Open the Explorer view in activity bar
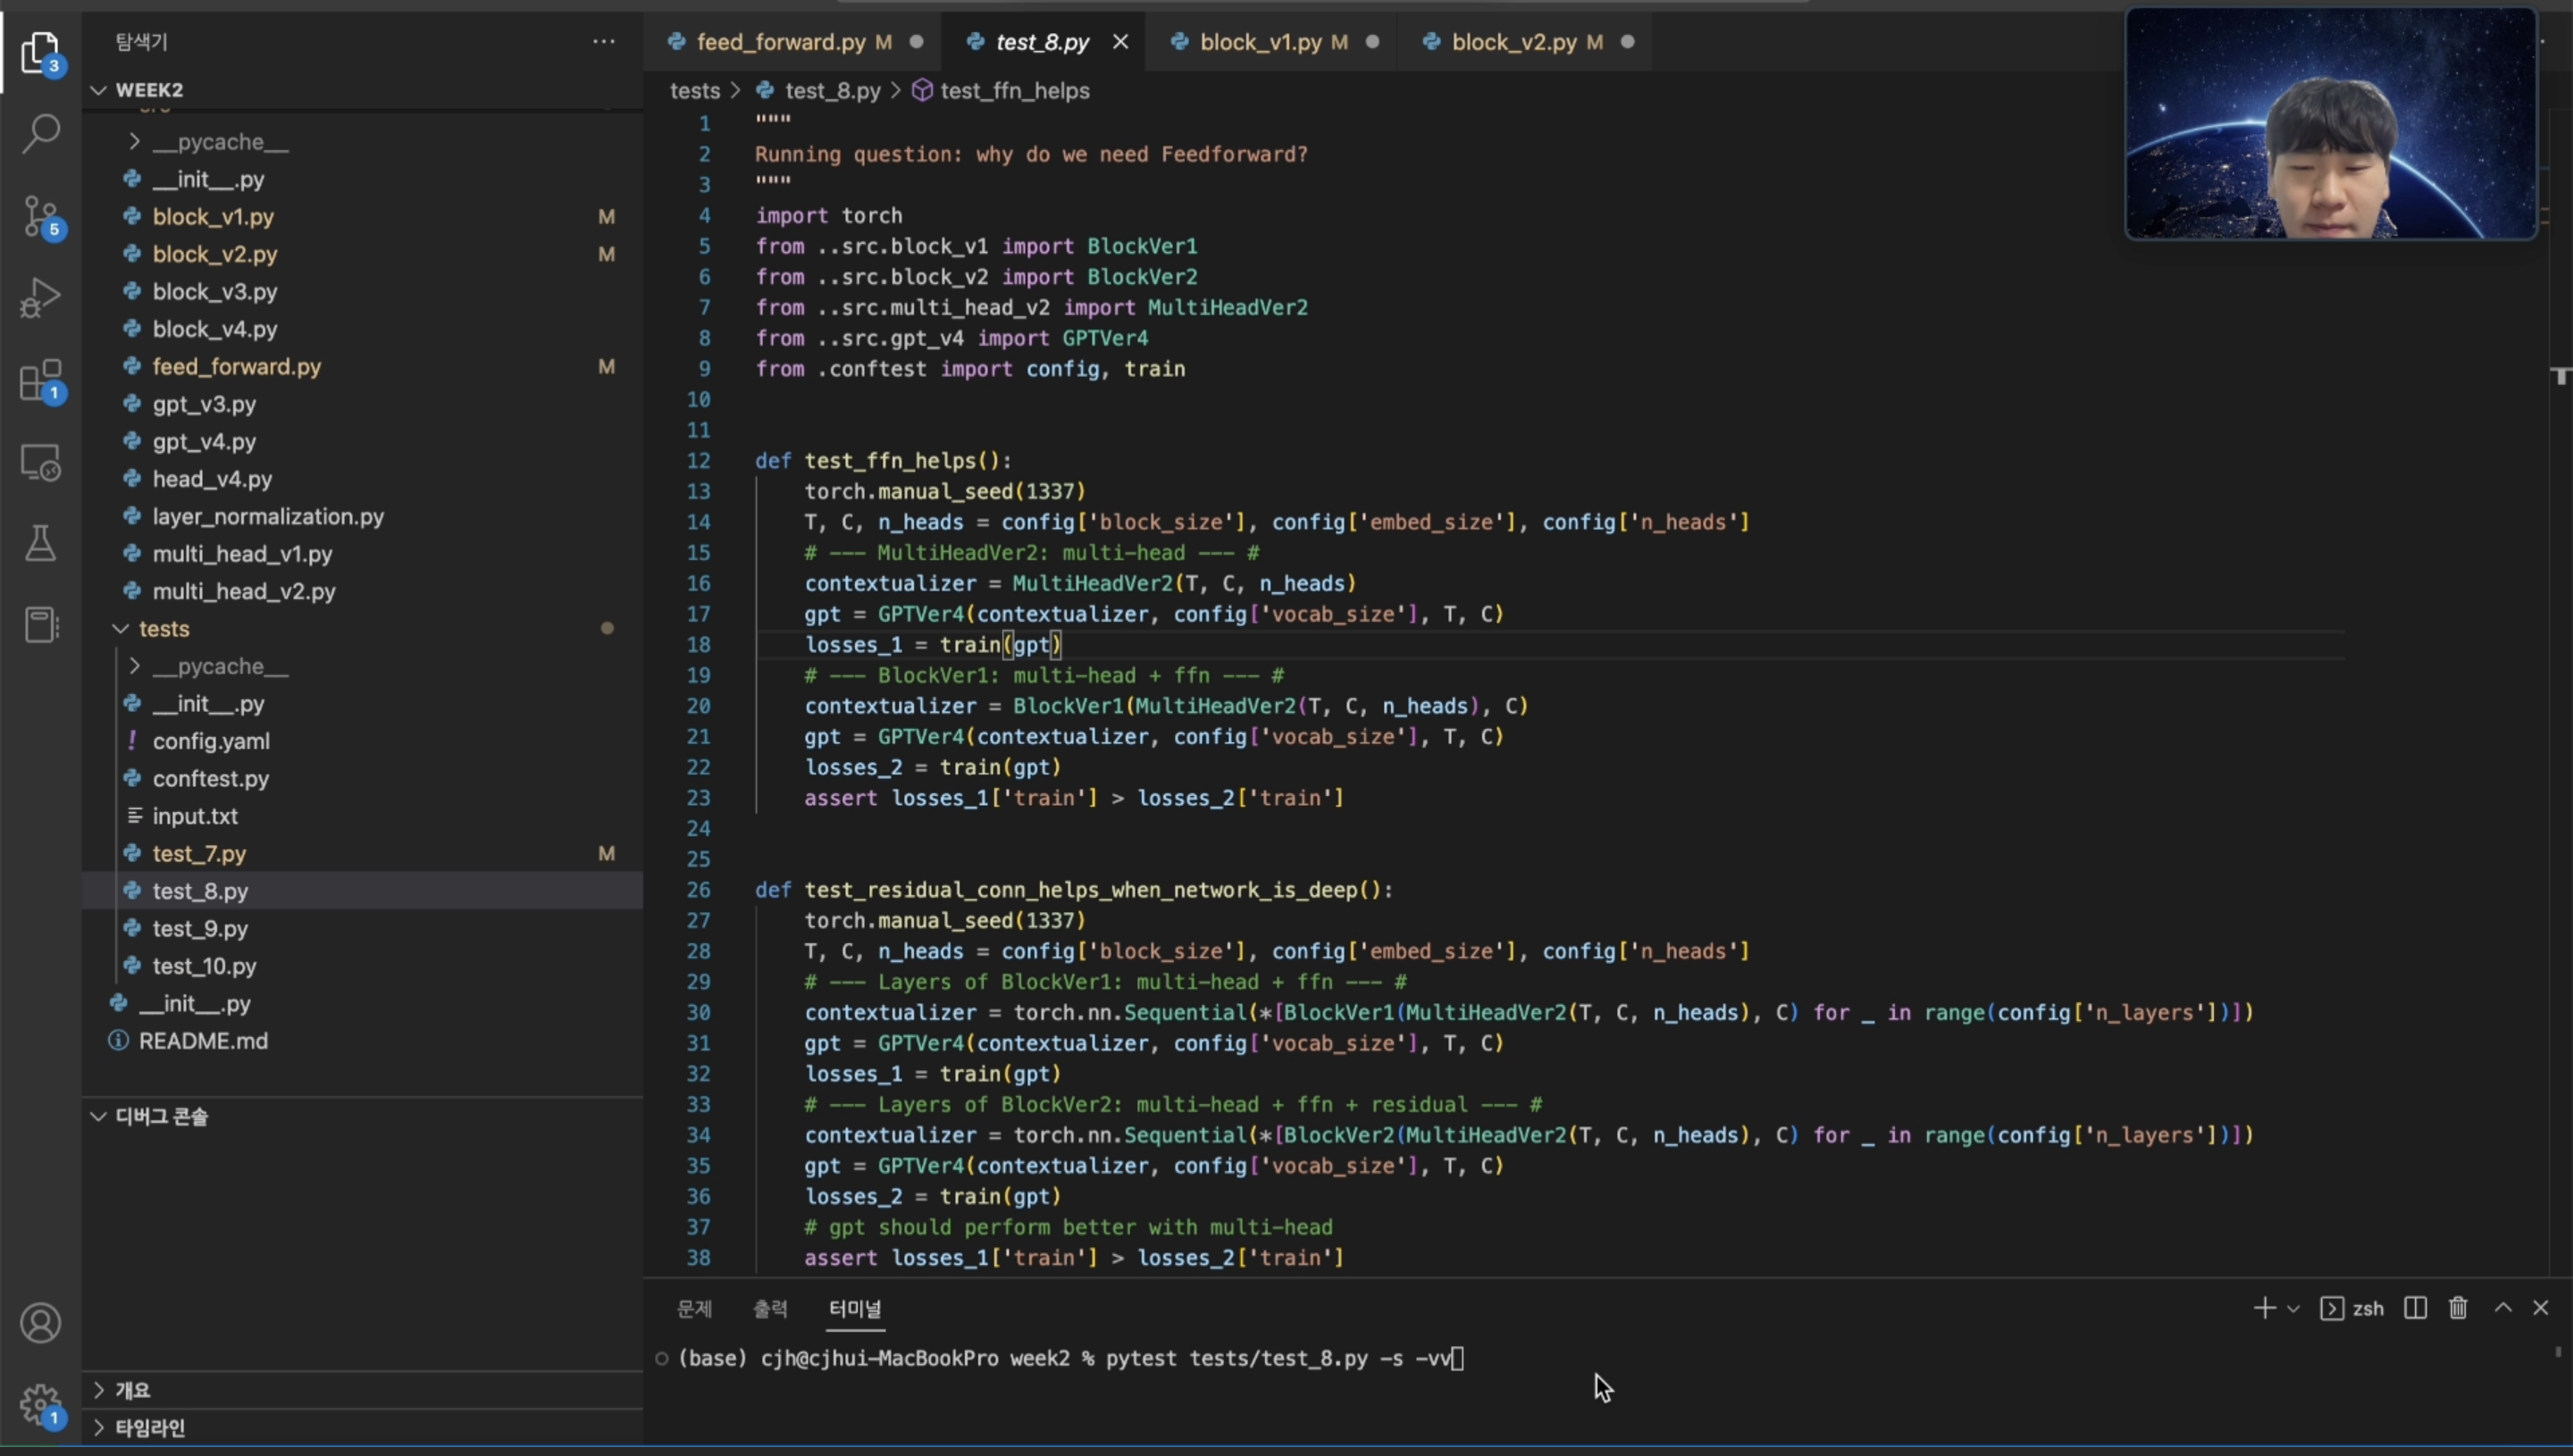The height and width of the screenshot is (1456, 2573). pos(40,52)
